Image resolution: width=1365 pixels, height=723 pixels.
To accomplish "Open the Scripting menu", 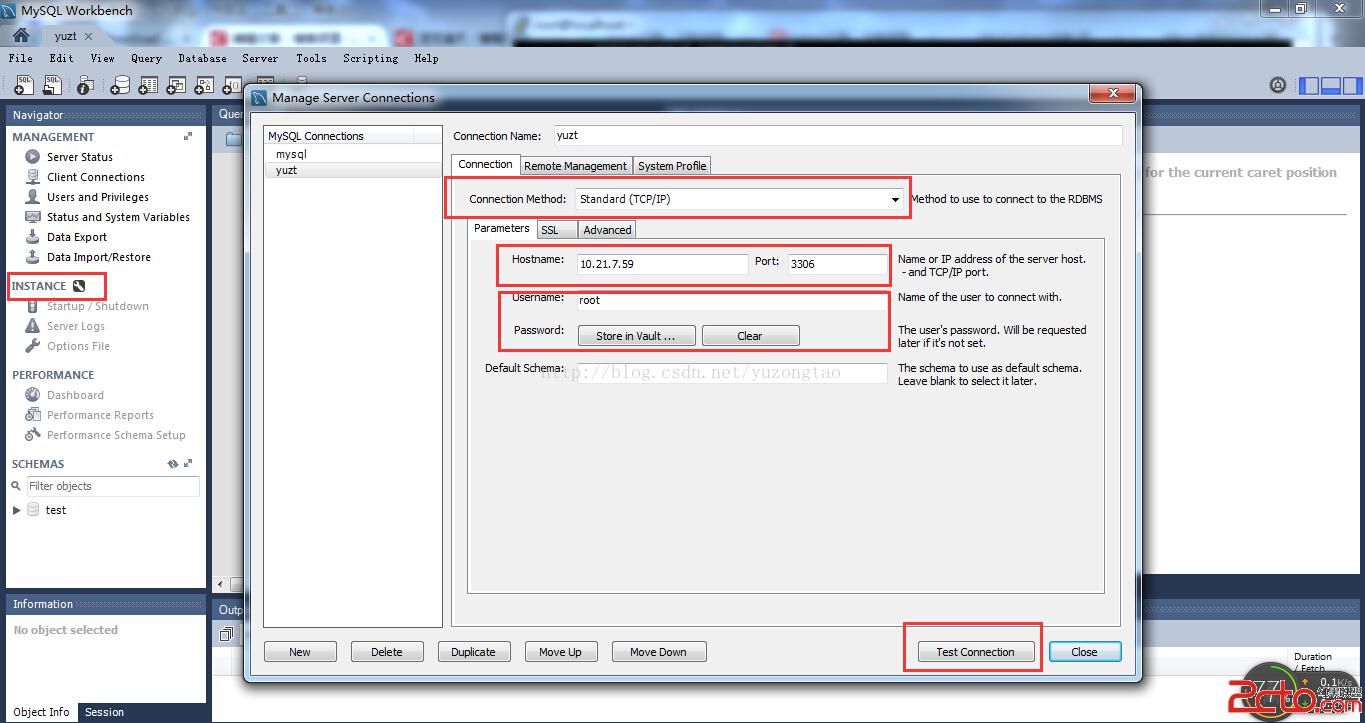I will click(x=370, y=58).
